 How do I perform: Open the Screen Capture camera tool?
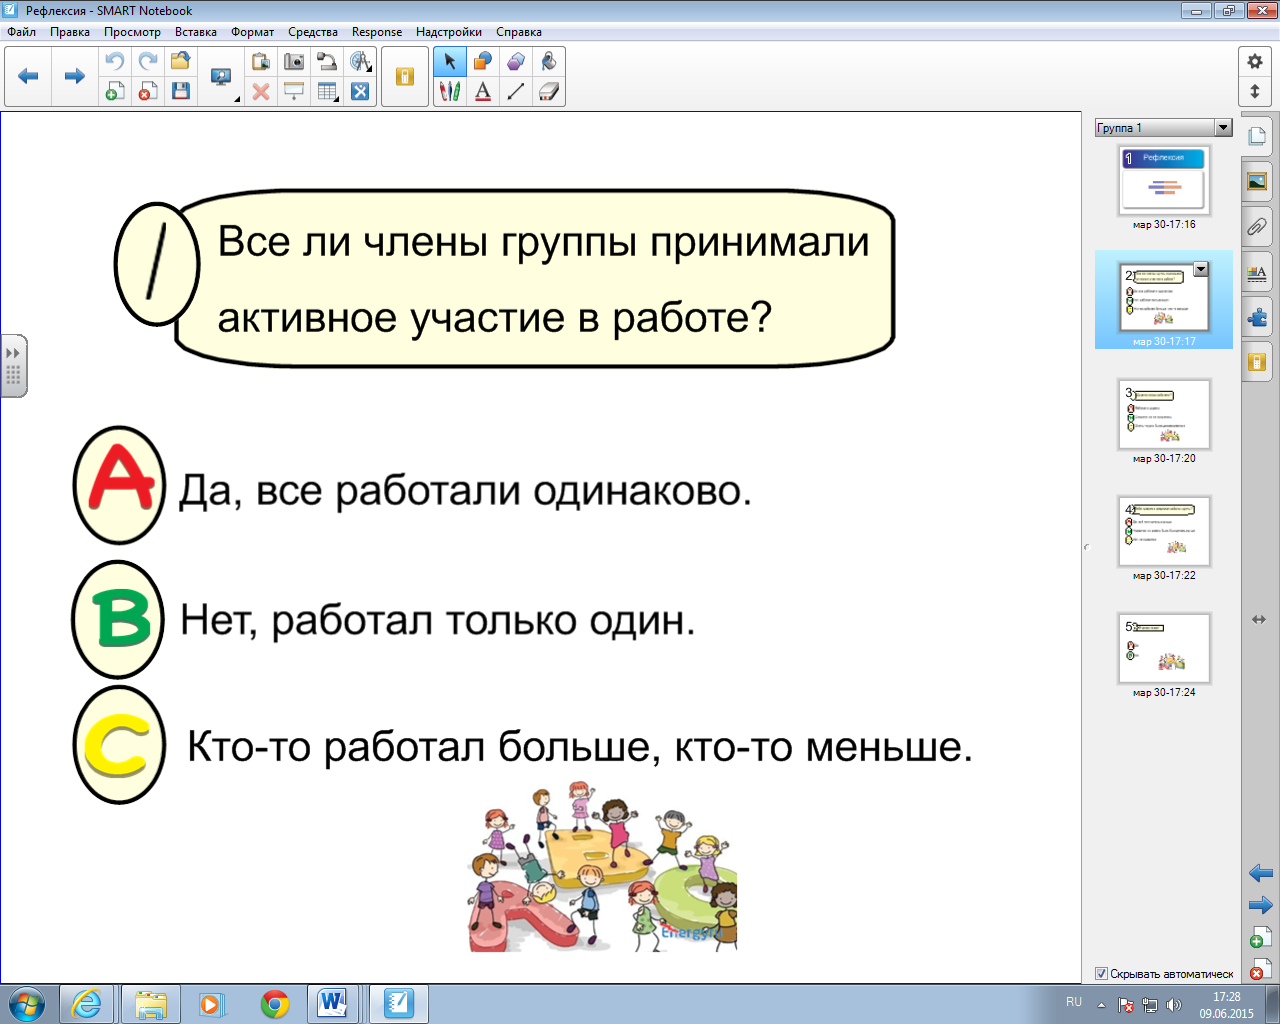[x=294, y=62]
